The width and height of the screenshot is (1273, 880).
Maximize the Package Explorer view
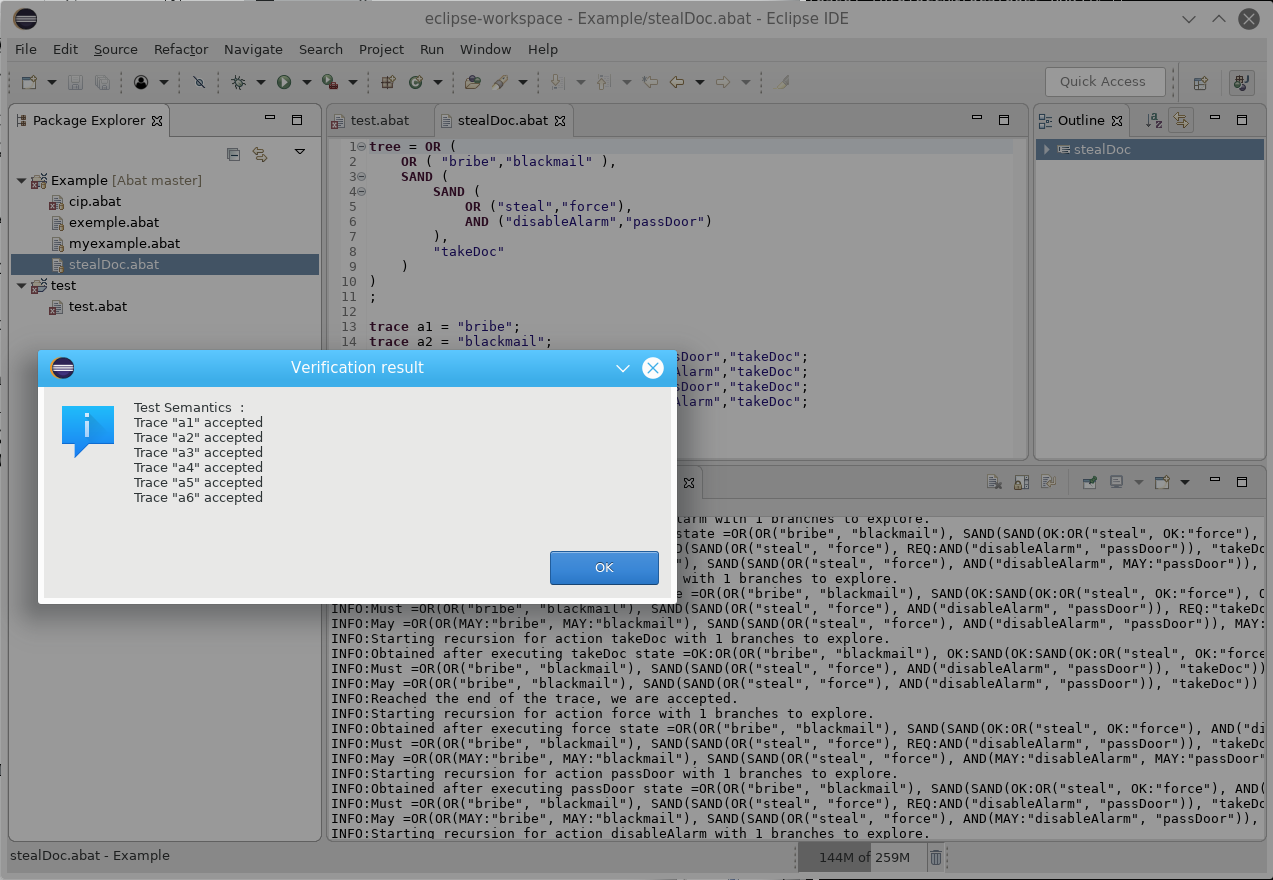click(297, 120)
